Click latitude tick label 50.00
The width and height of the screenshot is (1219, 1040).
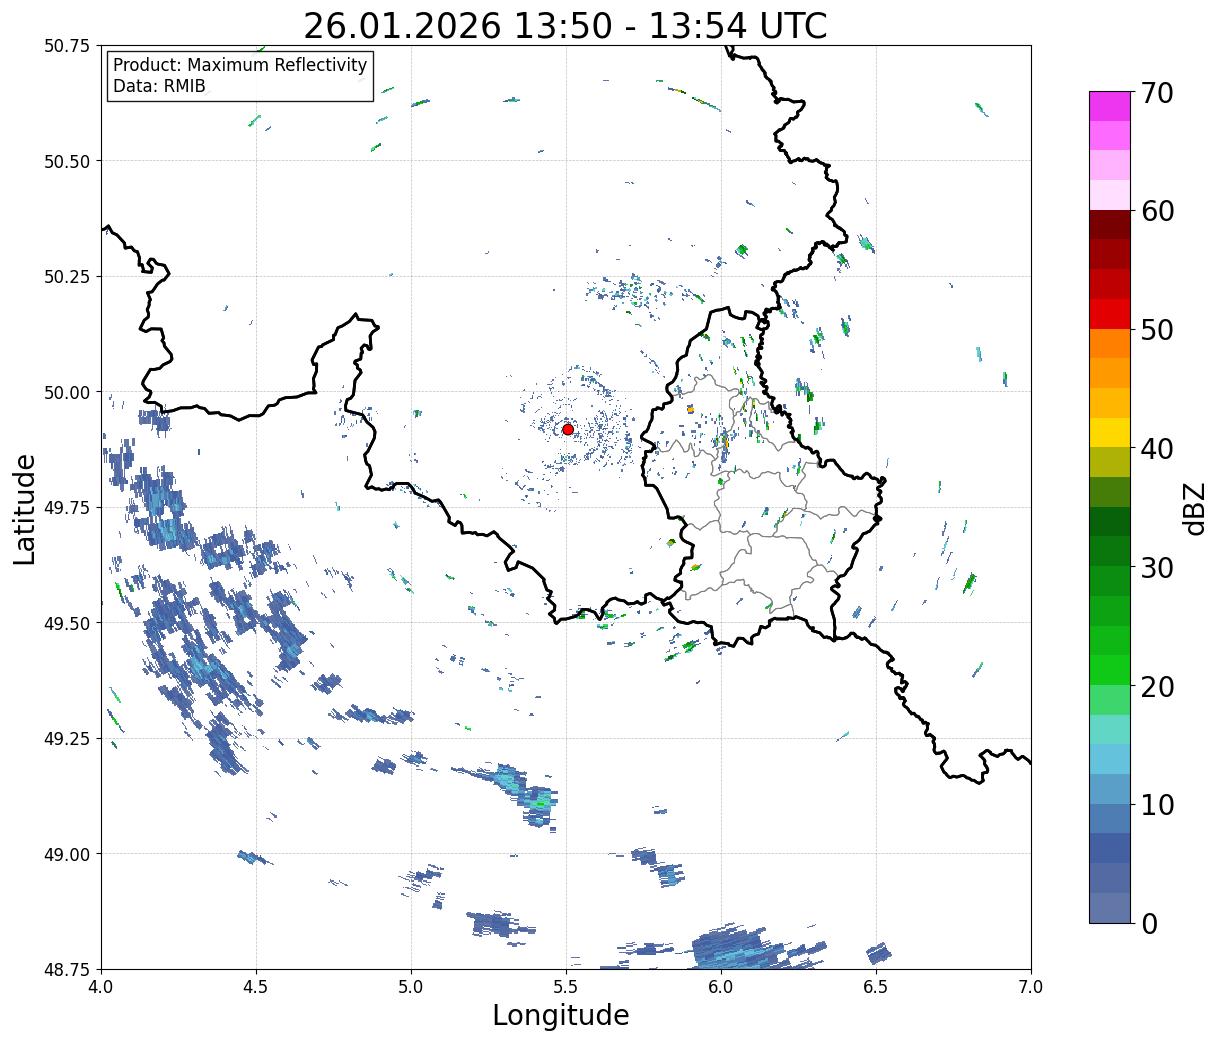(x=67, y=392)
